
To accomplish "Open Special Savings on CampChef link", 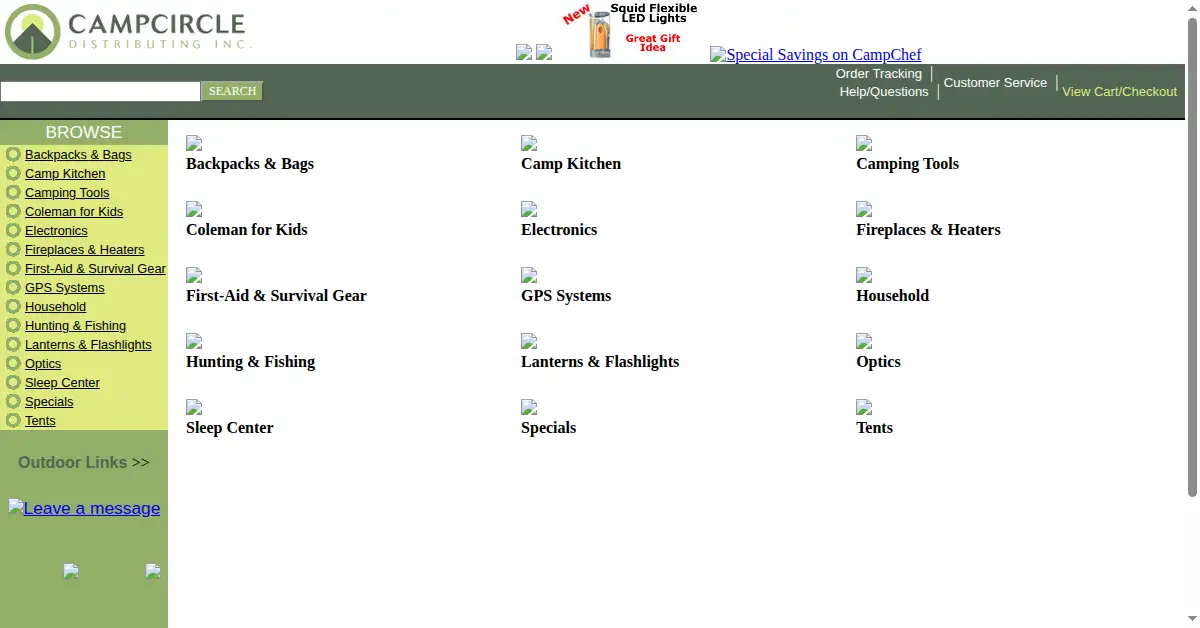I will [x=816, y=54].
